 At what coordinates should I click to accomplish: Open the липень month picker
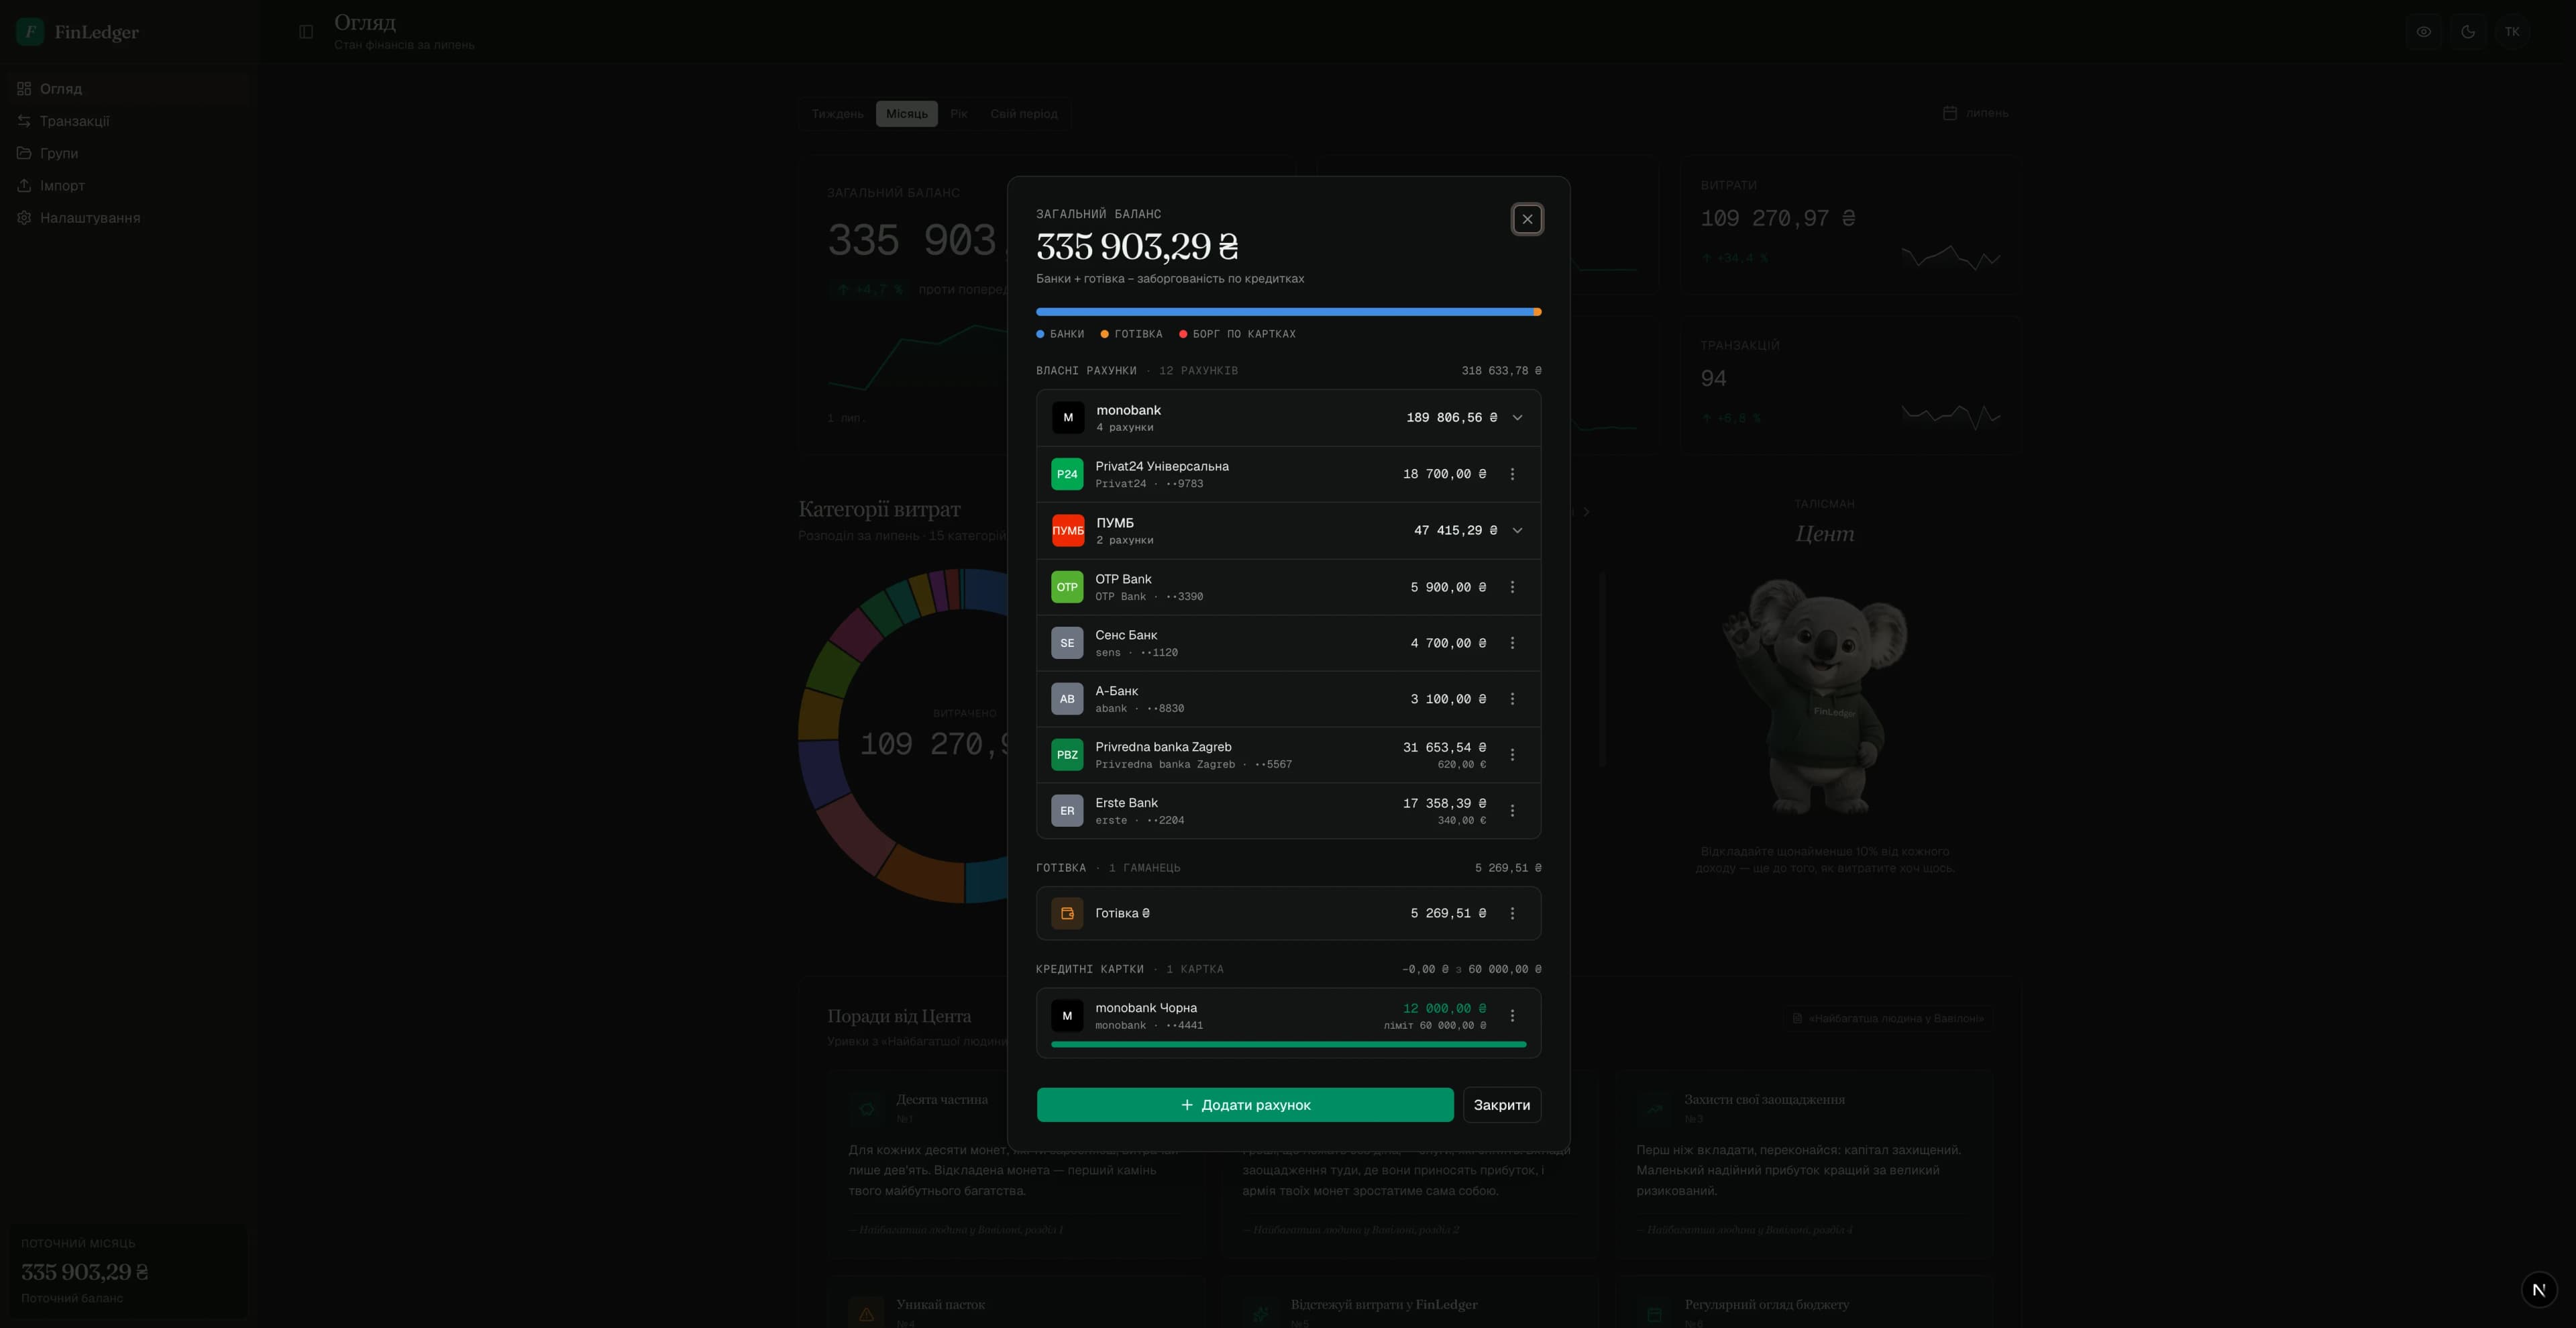(1975, 113)
